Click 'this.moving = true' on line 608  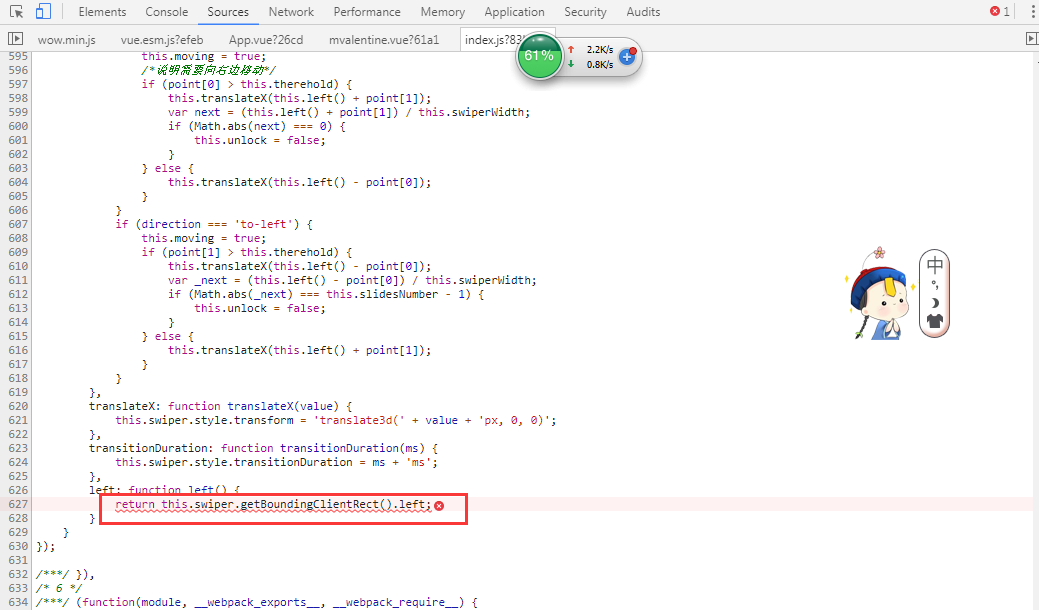tap(203, 238)
